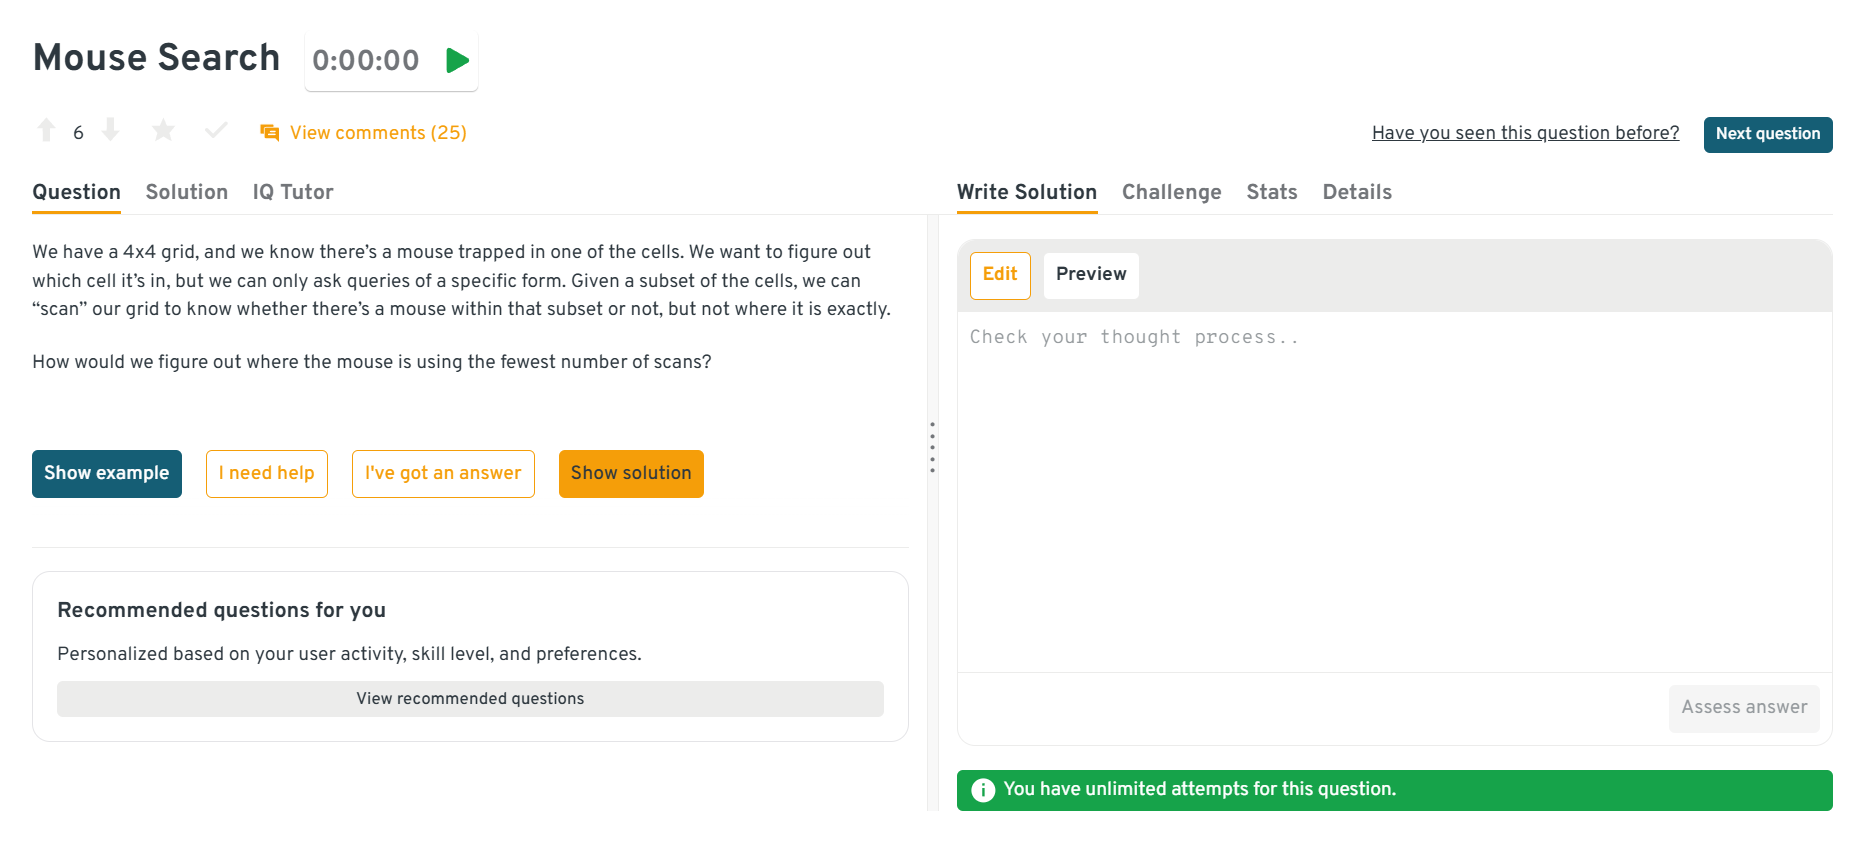Toggle editor to Preview mode
The height and width of the screenshot is (865, 1864).
pos(1090,275)
